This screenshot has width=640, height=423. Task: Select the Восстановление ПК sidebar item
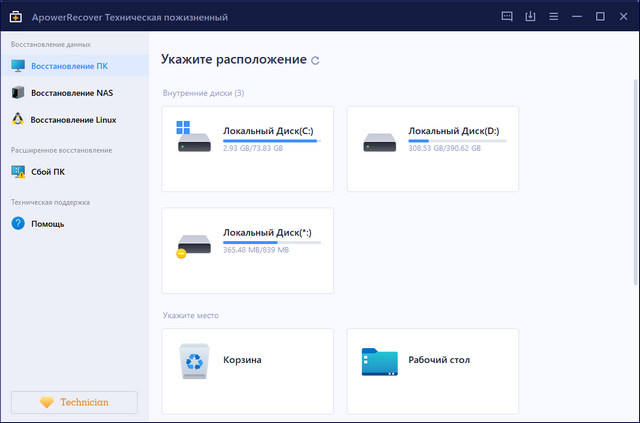pos(68,66)
